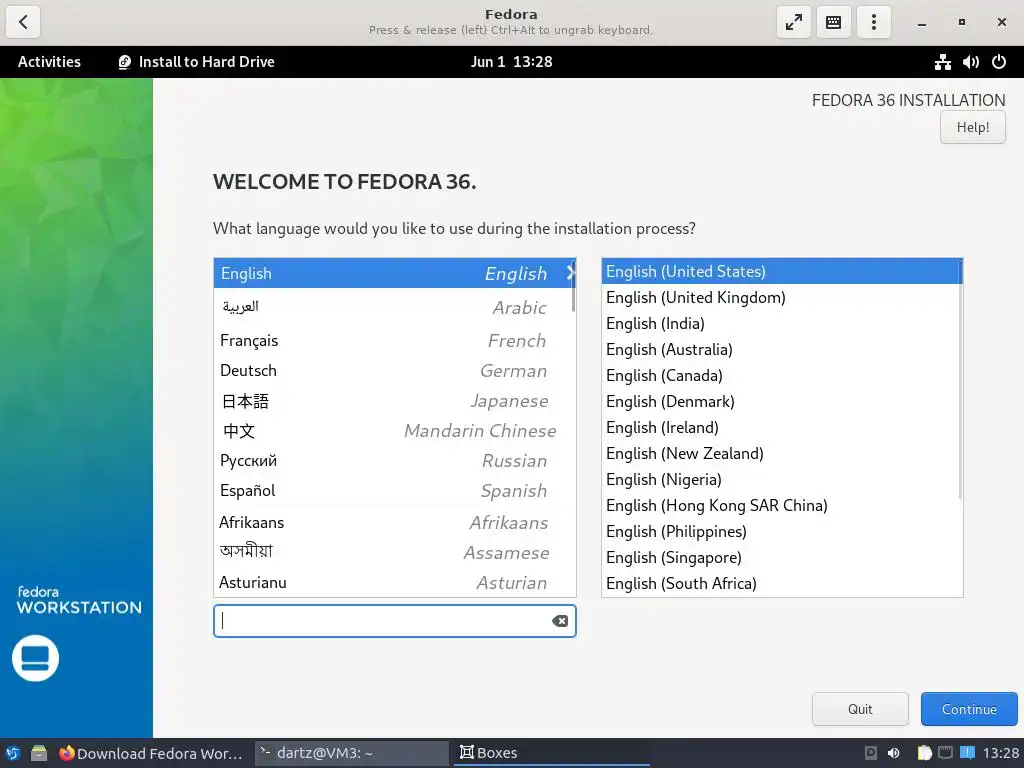1024x768 pixels.
Task: Switch to Download Fedora Firefox window
Action: tap(151, 753)
